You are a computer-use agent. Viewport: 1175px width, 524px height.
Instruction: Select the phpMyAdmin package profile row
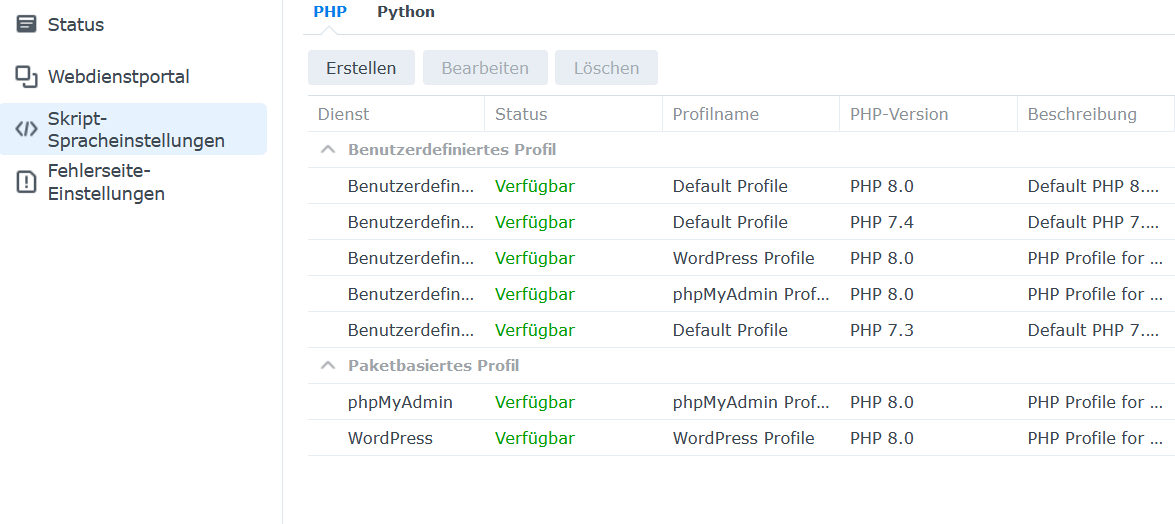[741, 402]
